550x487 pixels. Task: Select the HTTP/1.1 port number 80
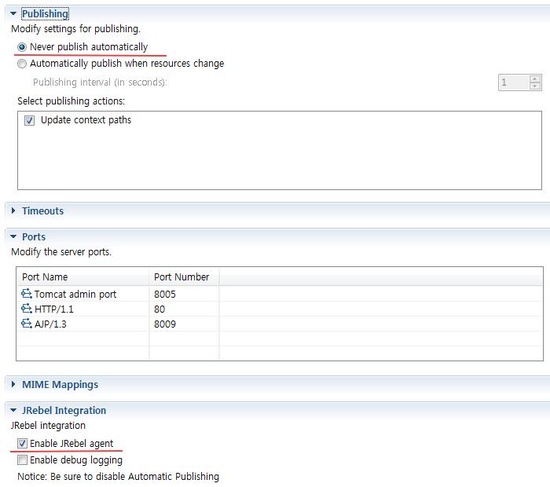point(159,309)
